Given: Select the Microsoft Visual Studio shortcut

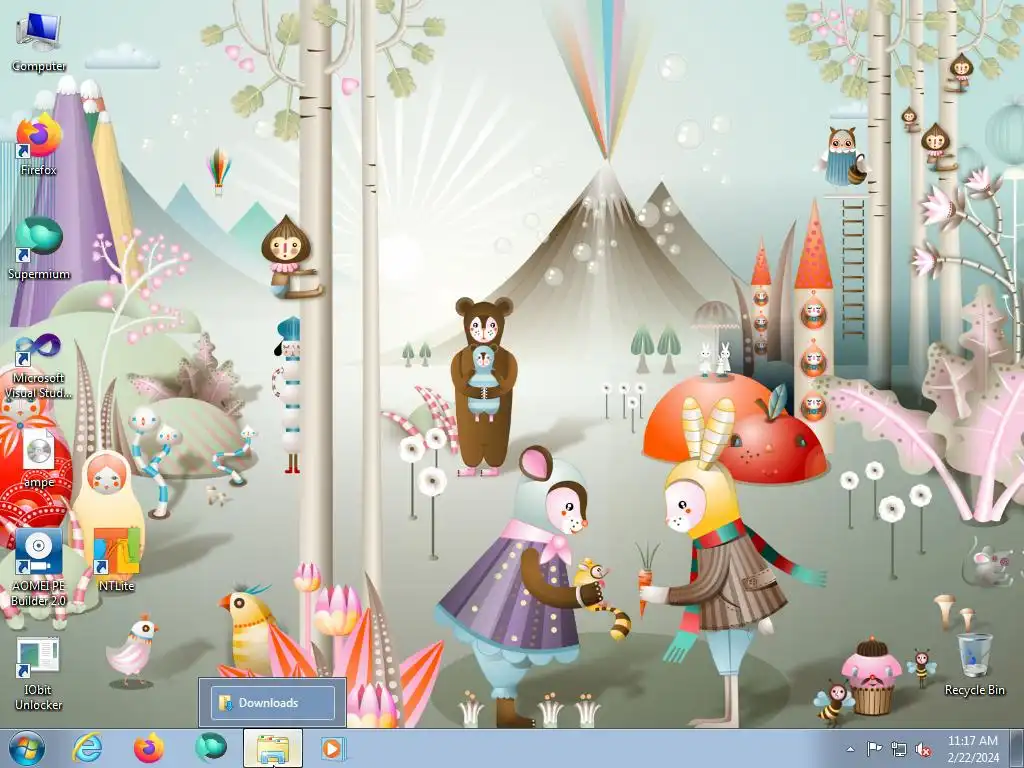Looking at the screenshot, I should tap(39, 366).
